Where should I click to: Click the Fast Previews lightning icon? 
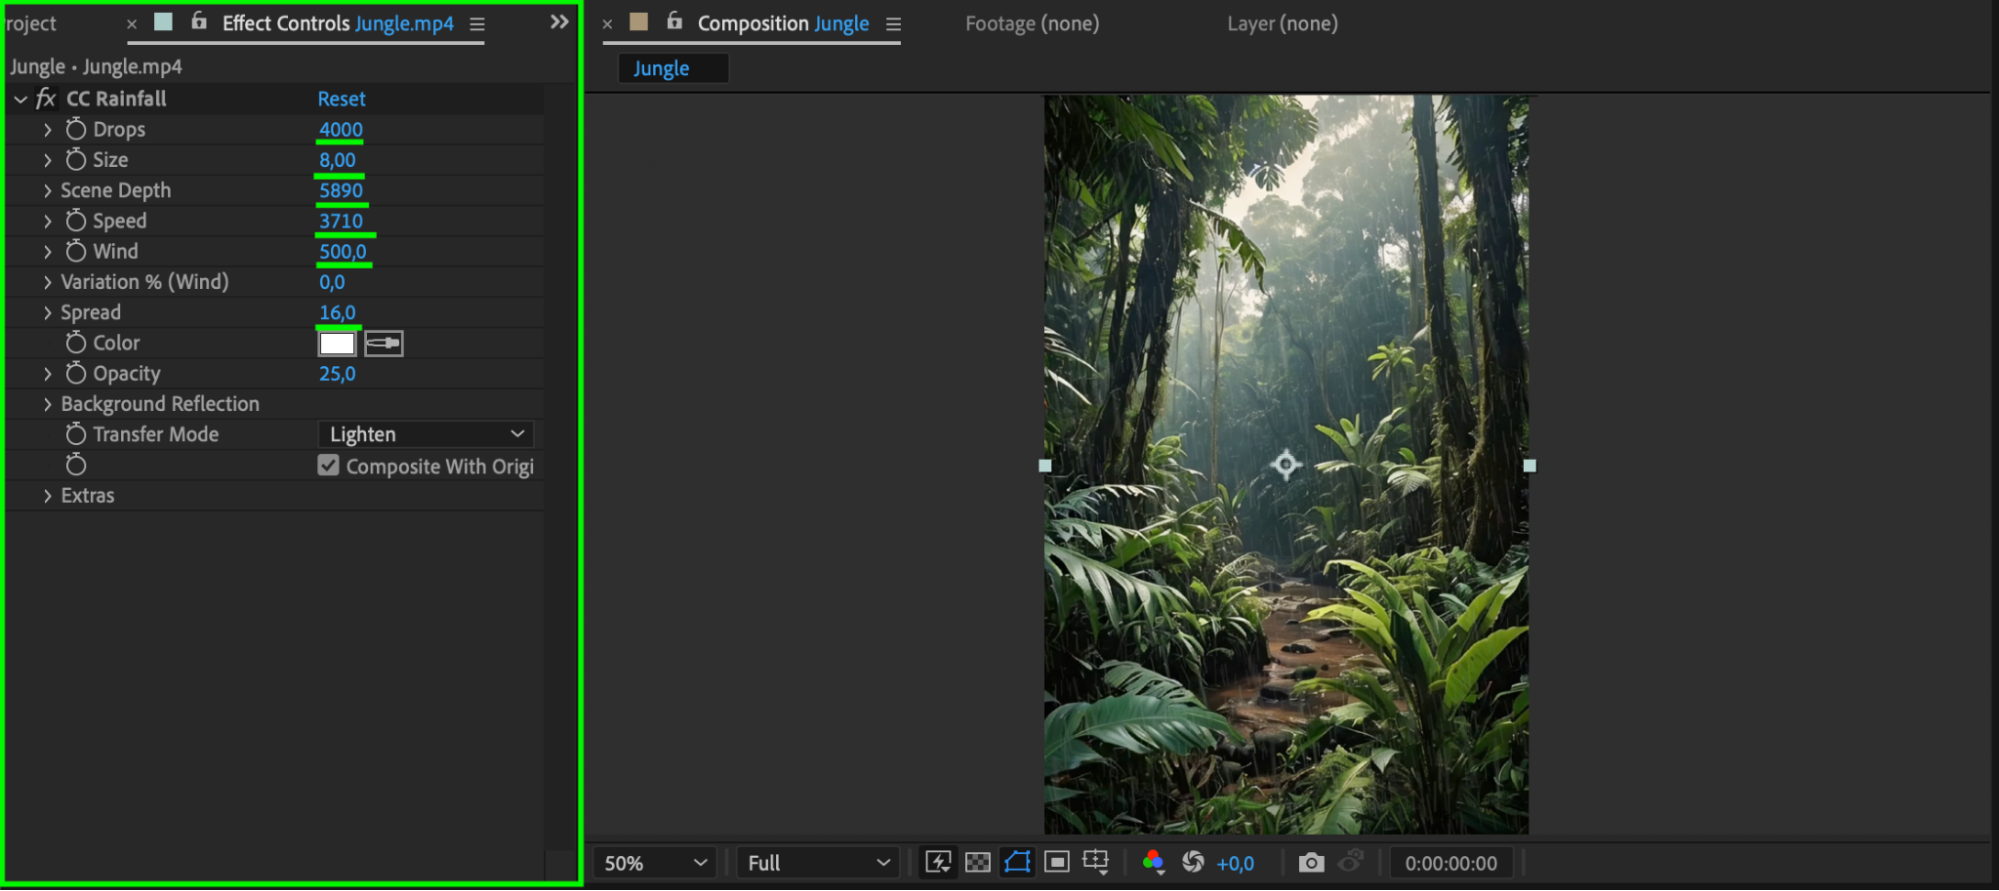point(938,862)
